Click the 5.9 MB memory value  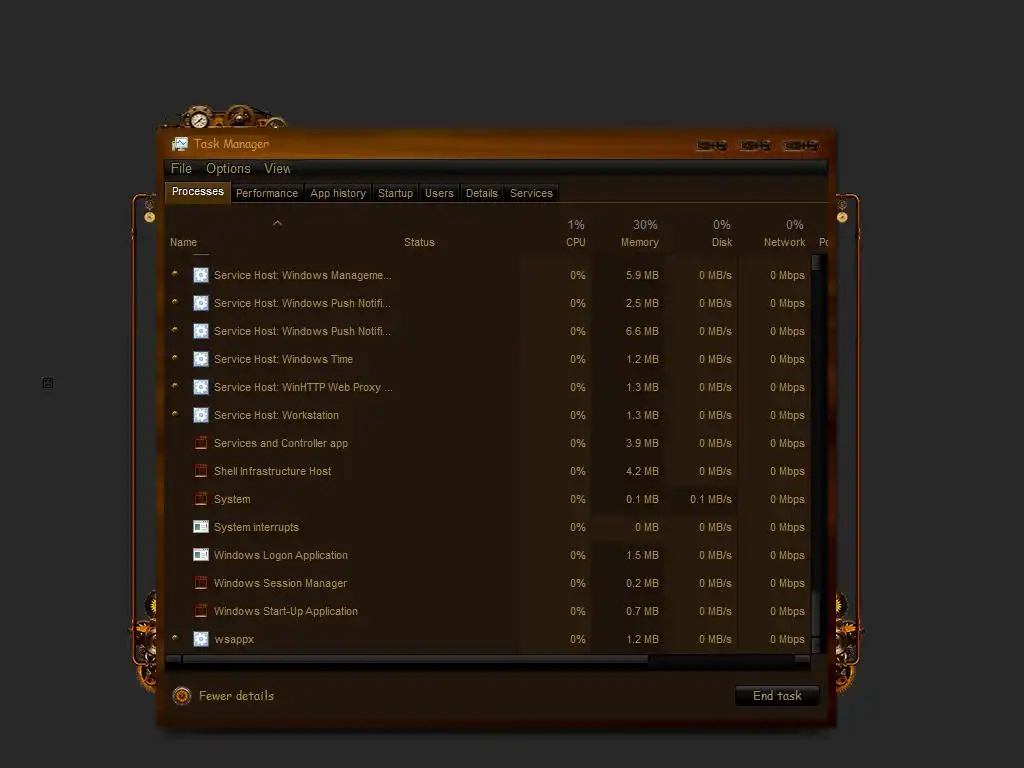click(642, 275)
